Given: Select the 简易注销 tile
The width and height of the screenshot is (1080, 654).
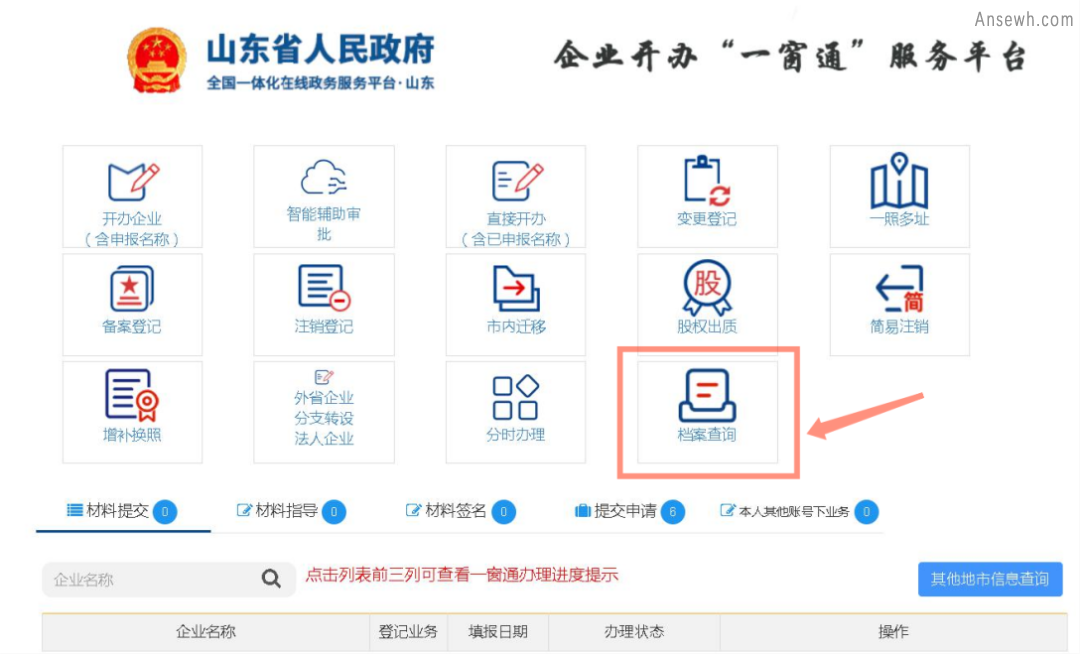Looking at the screenshot, I should (x=900, y=305).
